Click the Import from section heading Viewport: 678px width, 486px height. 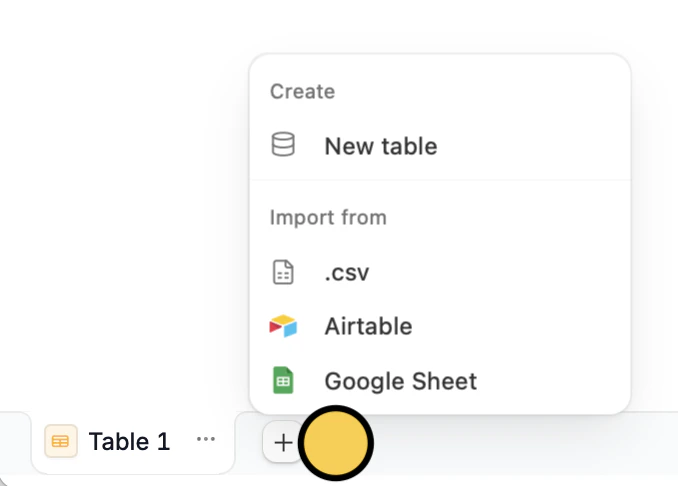328,217
